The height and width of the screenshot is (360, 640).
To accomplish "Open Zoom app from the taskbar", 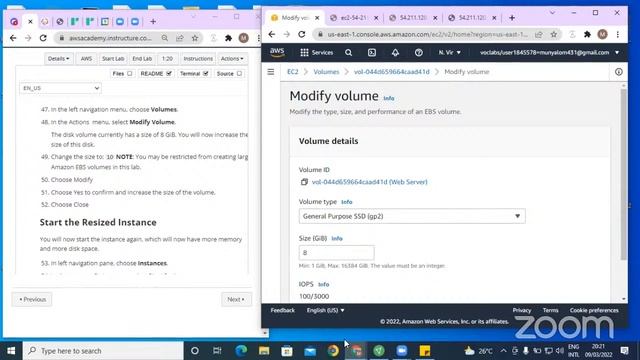I will (402, 351).
